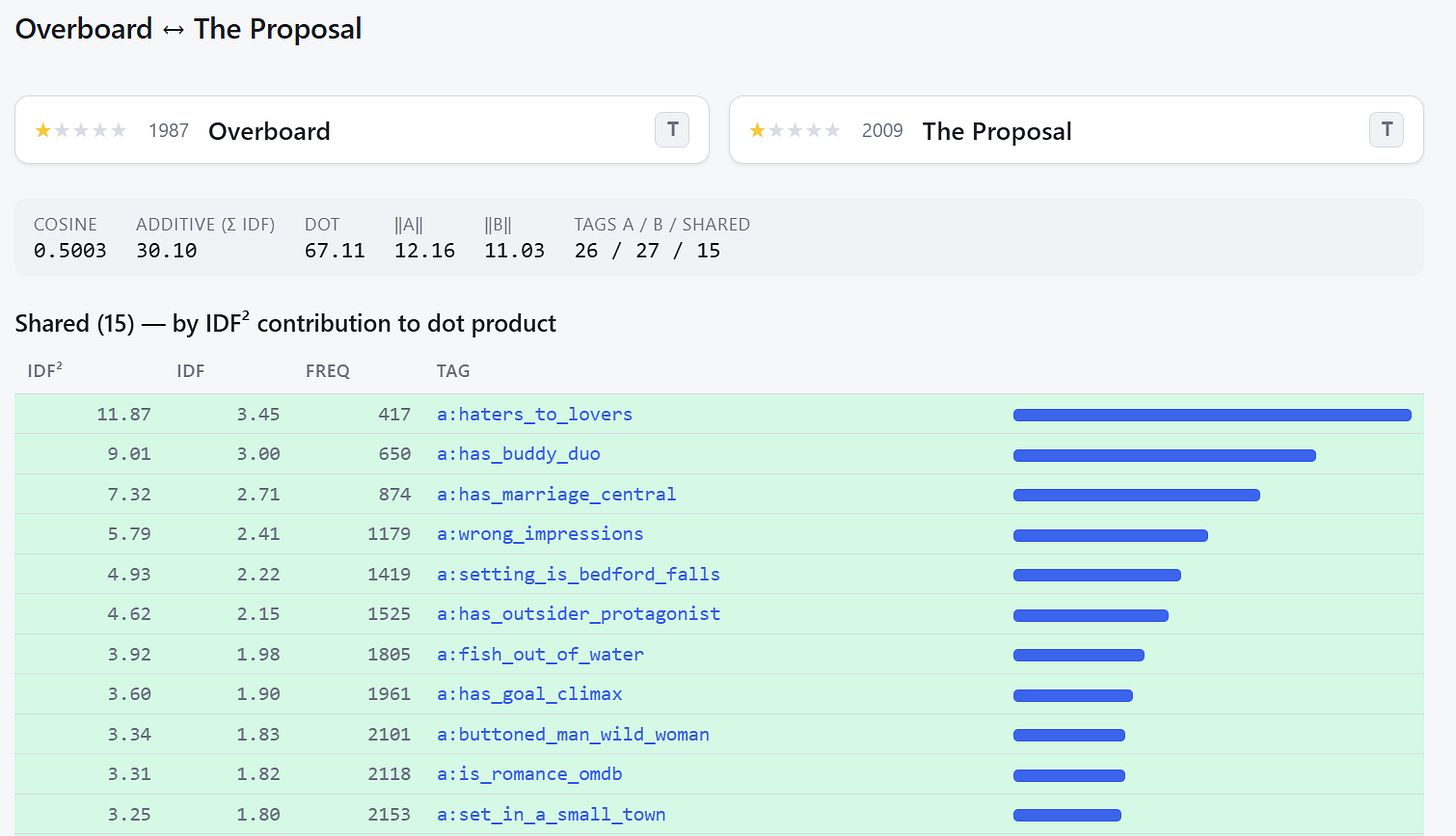Open the Overboard movie title
The image size is (1456, 836).
pos(269,131)
